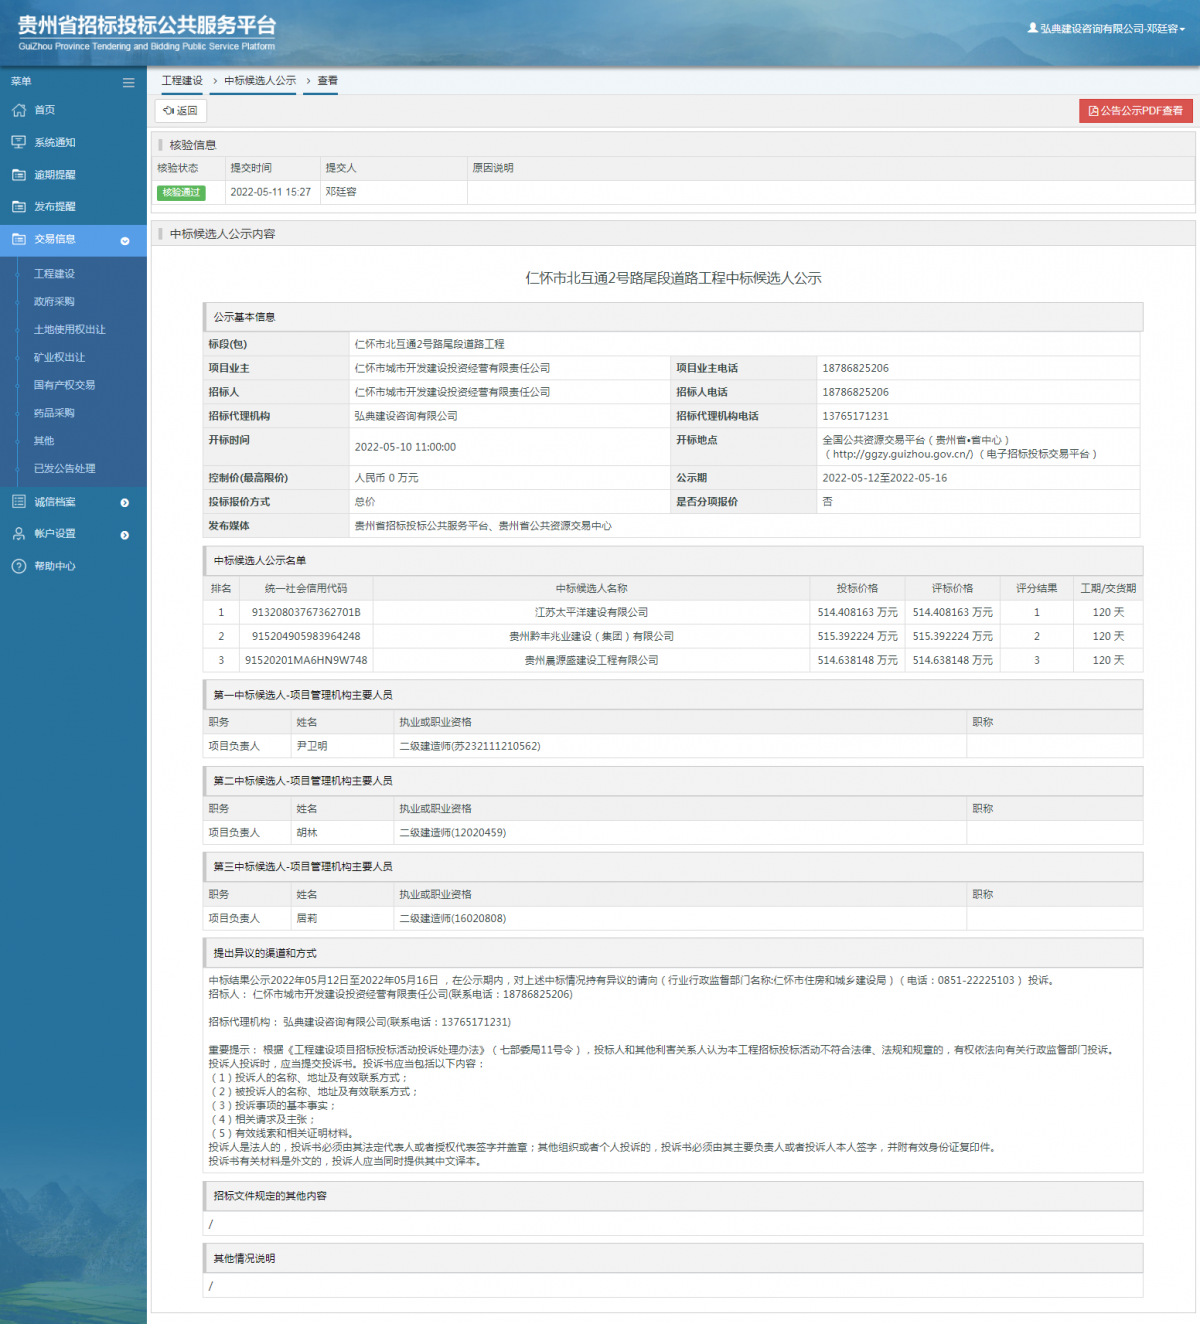Viewport: 1200px width, 1324px height.
Task: Click the user avatar icon in header
Action: tap(1033, 28)
